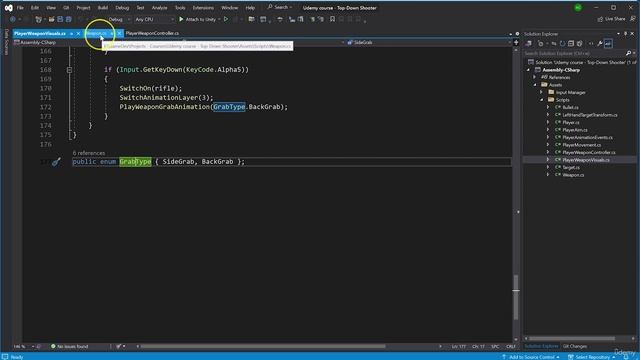Collapse the Assets folder
Viewport: 640px width, 360px height.
tap(535, 85)
